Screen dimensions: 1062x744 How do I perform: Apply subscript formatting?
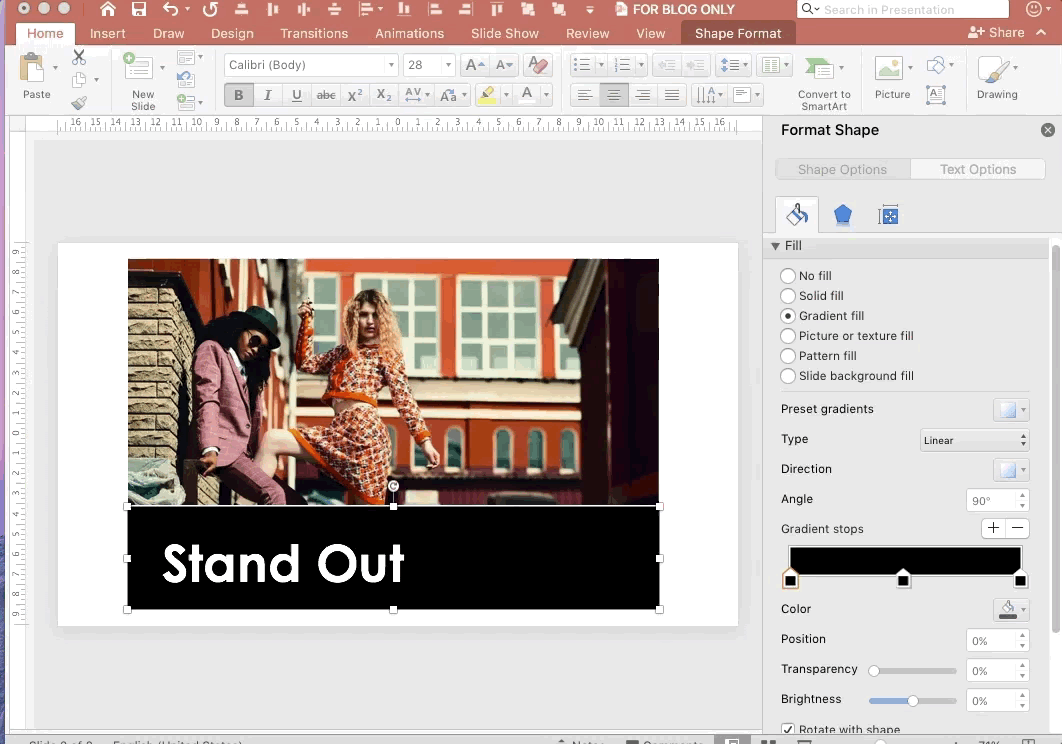click(x=384, y=95)
